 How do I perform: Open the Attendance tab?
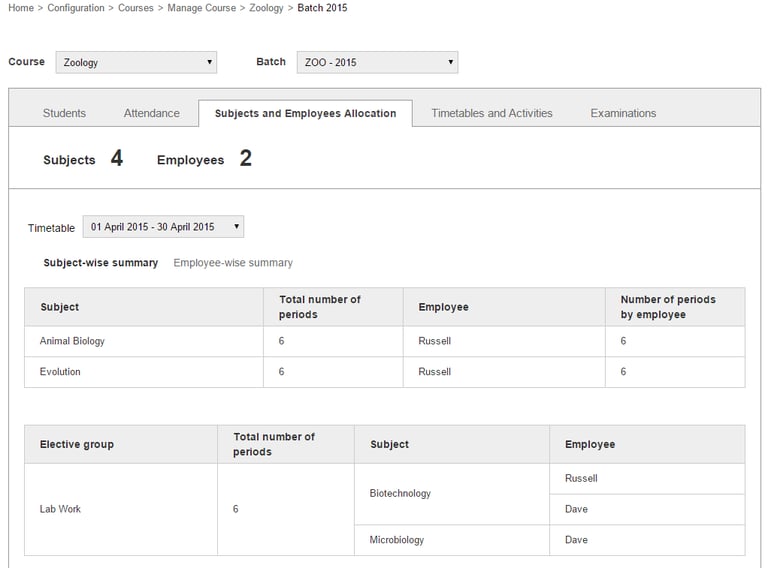coord(152,113)
